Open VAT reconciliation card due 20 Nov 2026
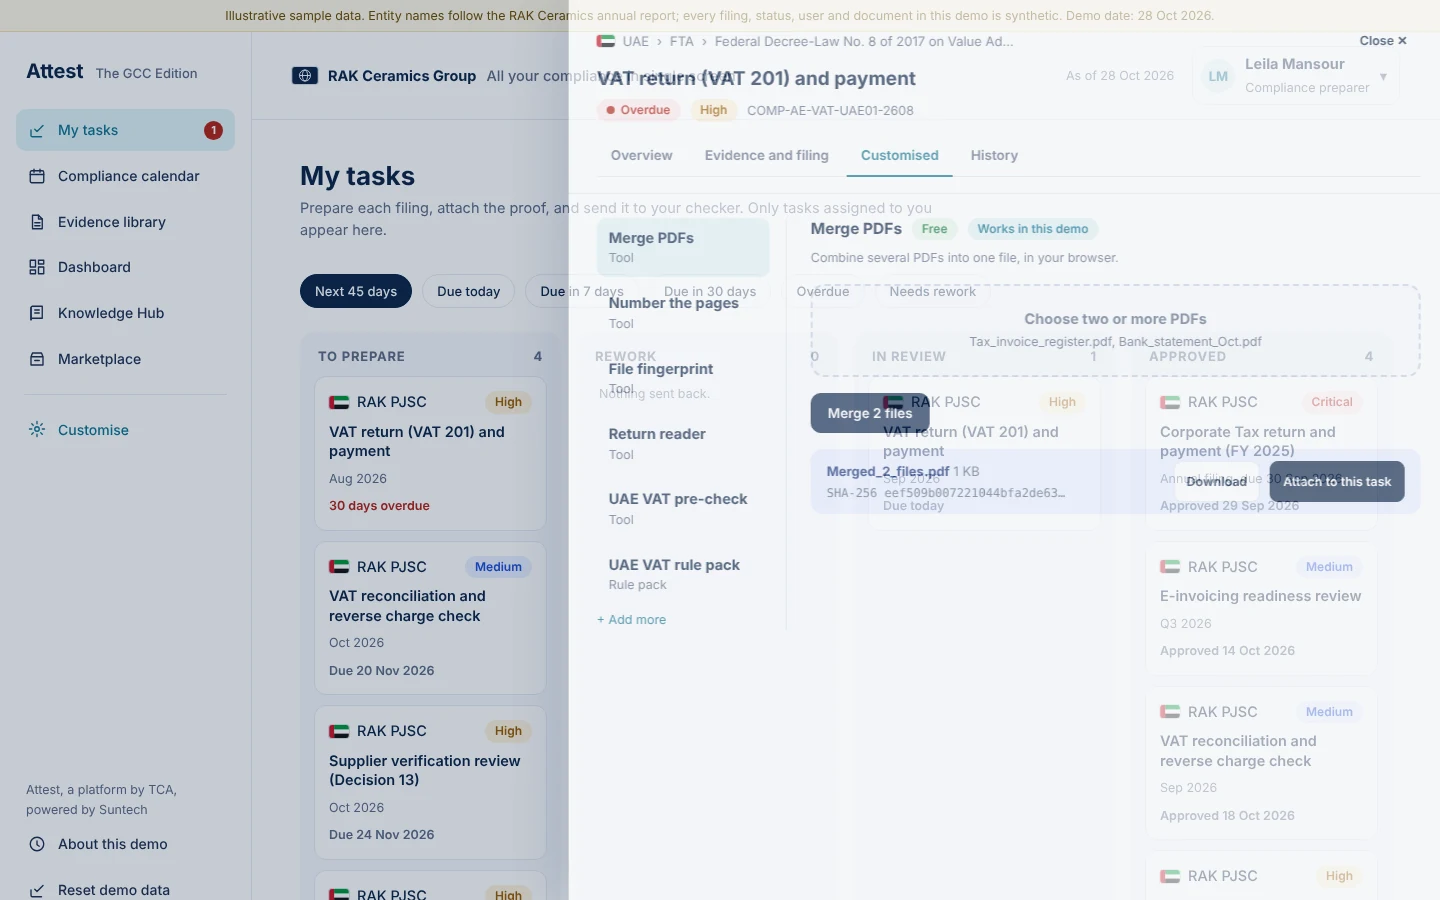Viewport: 1440px width, 900px height. 430,618
